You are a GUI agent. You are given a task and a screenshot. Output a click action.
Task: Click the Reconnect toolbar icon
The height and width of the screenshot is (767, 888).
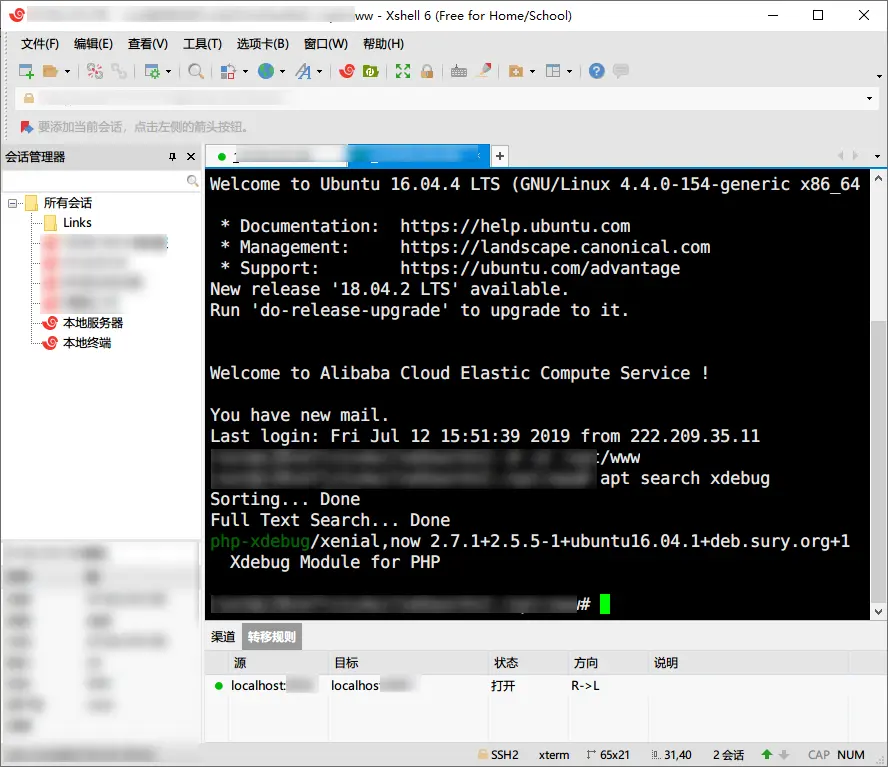[95, 71]
